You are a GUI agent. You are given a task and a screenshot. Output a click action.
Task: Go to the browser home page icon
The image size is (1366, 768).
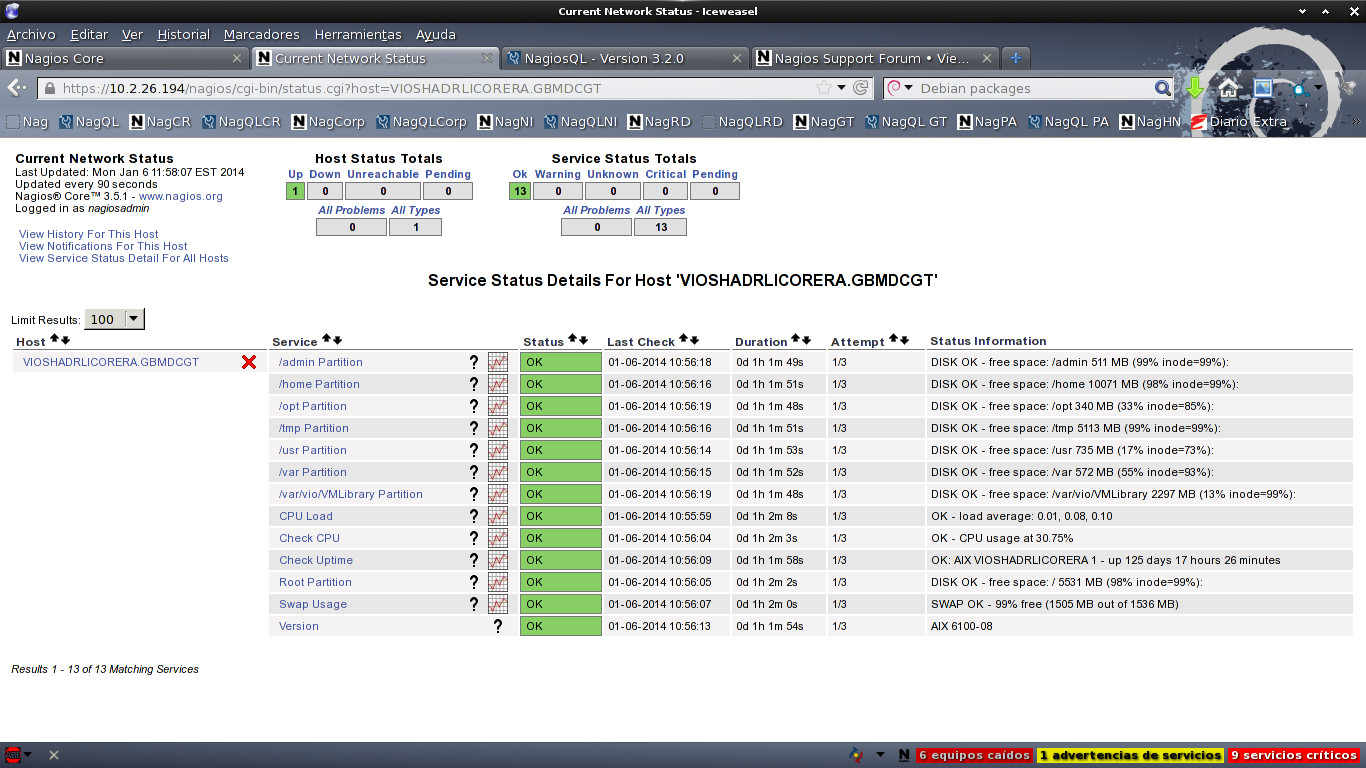click(x=1228, y=88)
